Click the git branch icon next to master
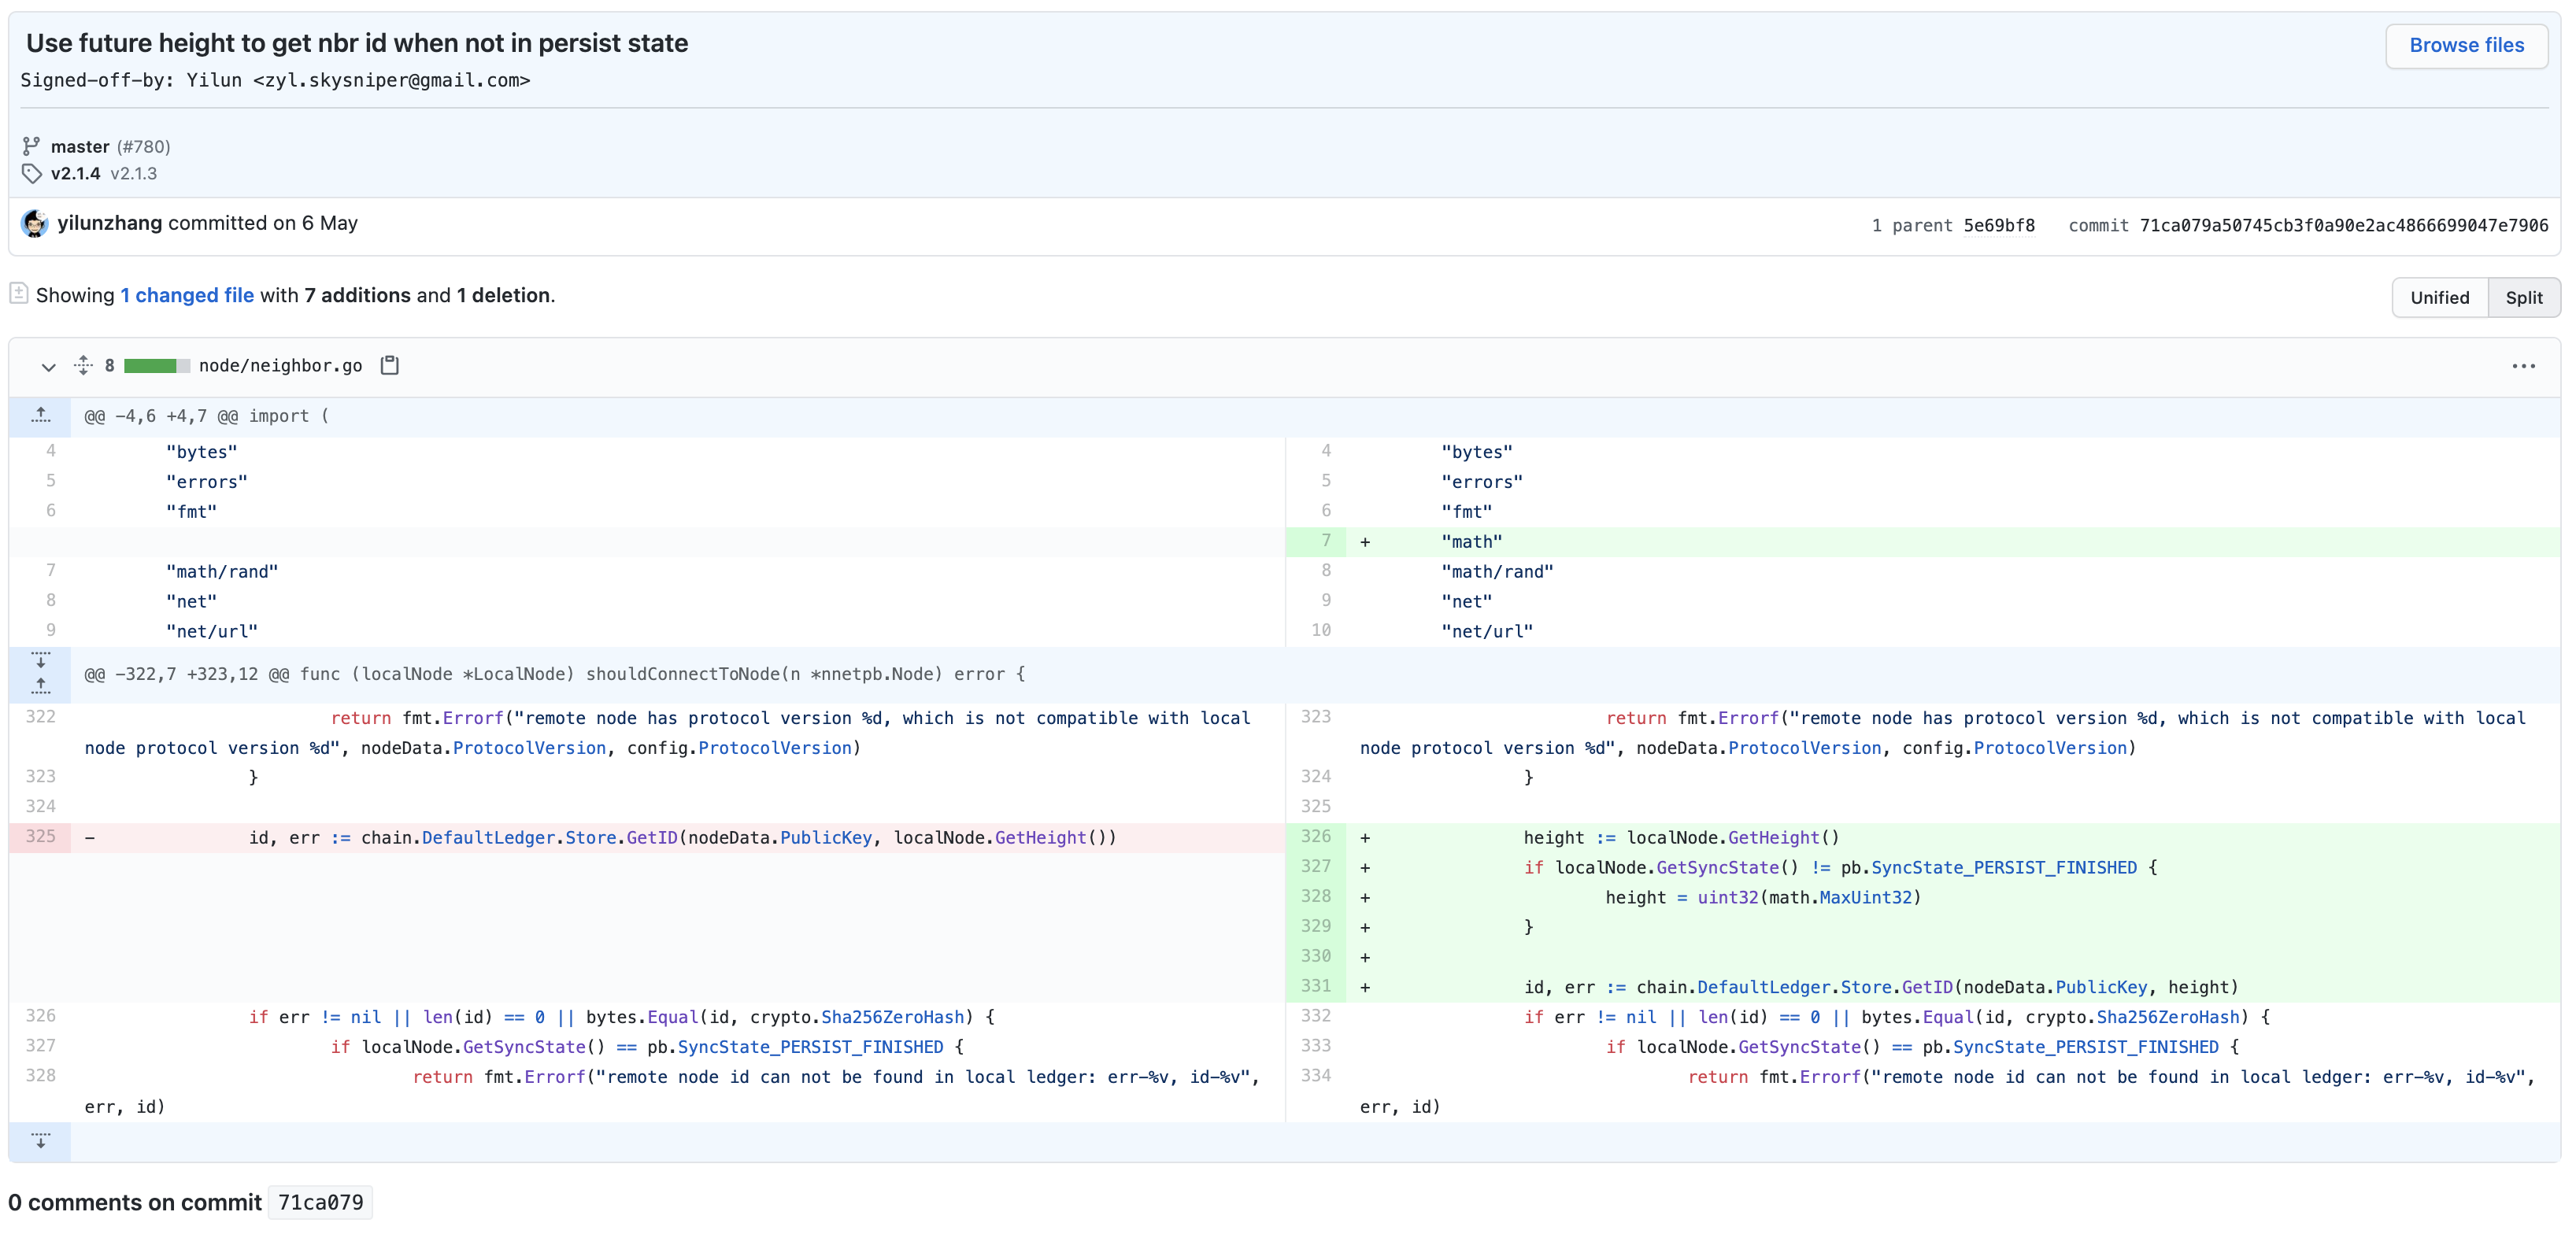 tap(32, 146)
